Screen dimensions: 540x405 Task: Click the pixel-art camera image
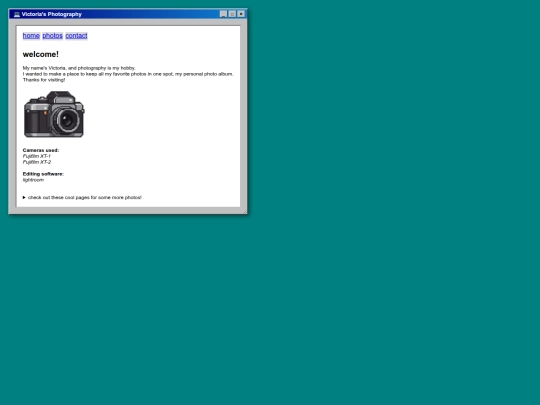54,114
